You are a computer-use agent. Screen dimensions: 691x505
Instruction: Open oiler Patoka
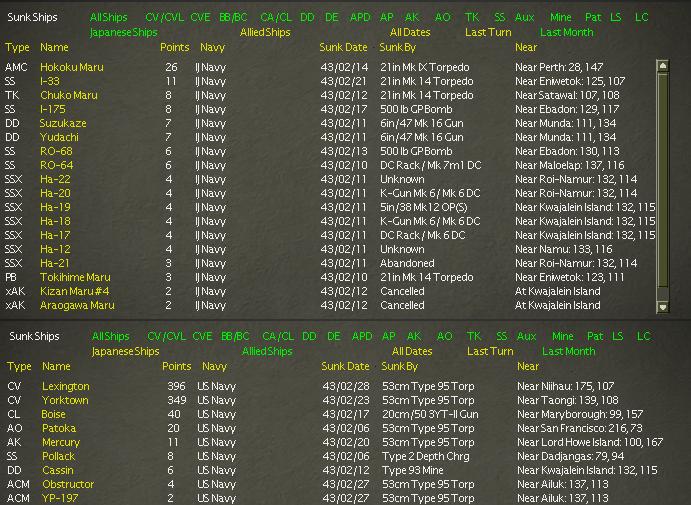[x=59, y=428]
